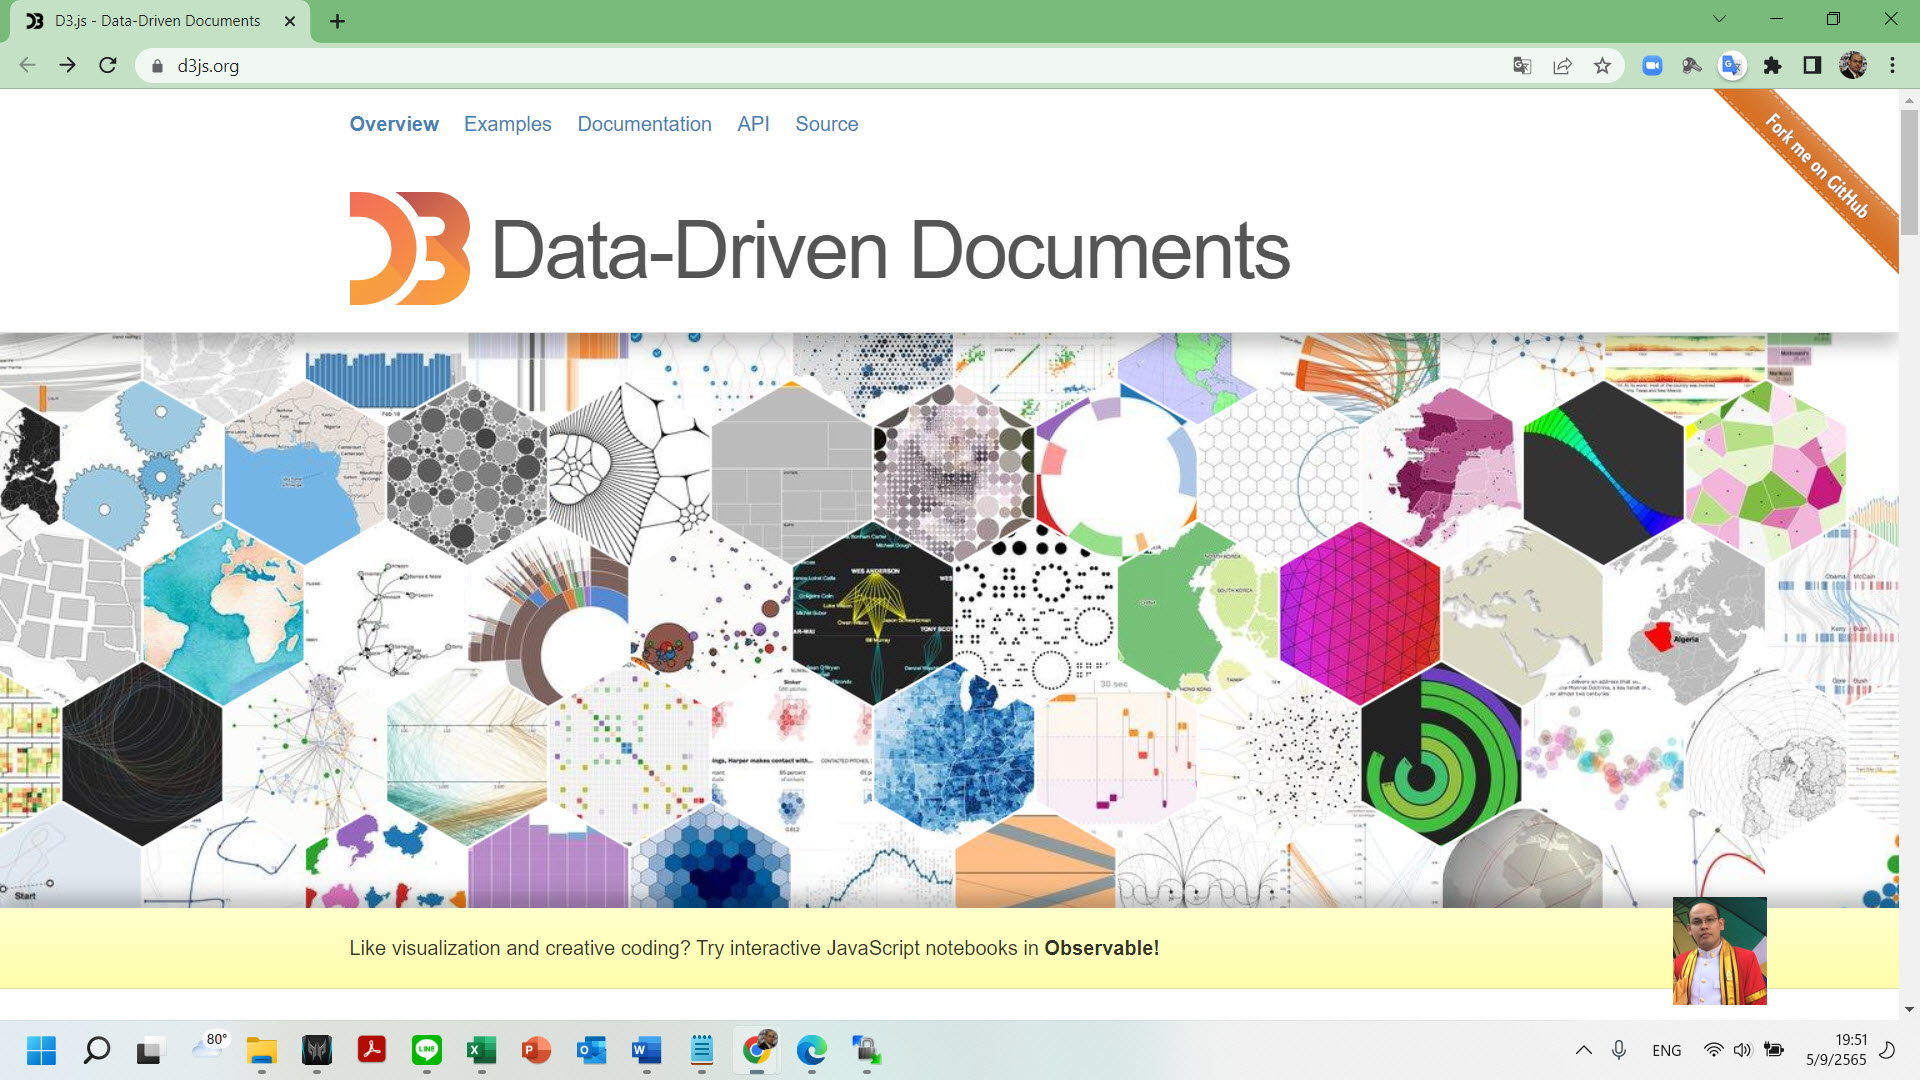Go back to the previous page

click(x=27, y=66)
